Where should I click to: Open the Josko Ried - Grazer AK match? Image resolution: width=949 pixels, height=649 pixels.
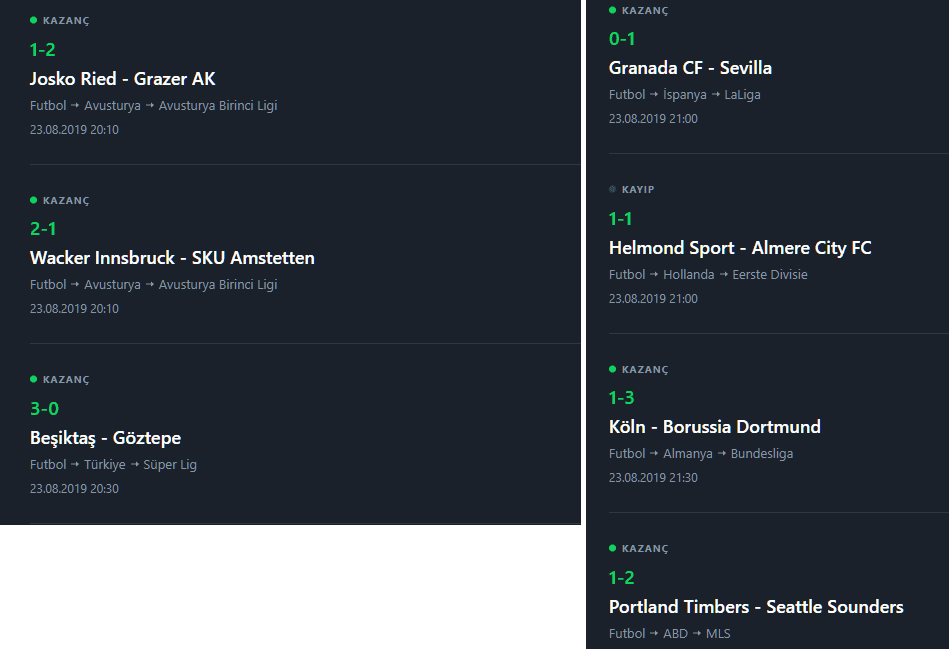tap(123, 79)
